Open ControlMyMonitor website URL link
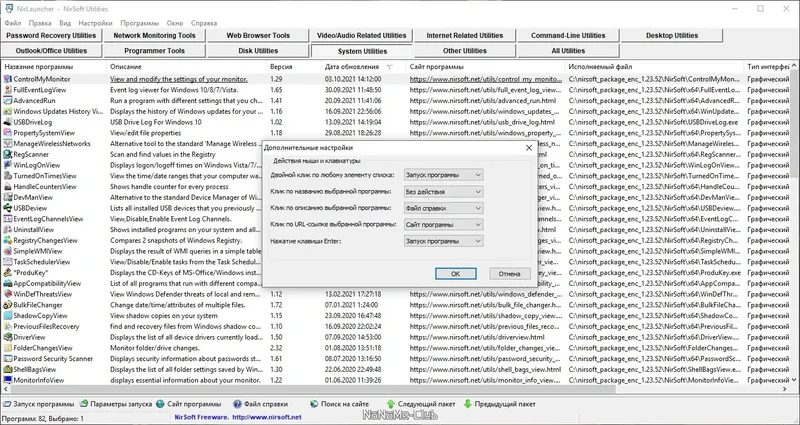The image size is (800, 425). (x=485, y=79)
